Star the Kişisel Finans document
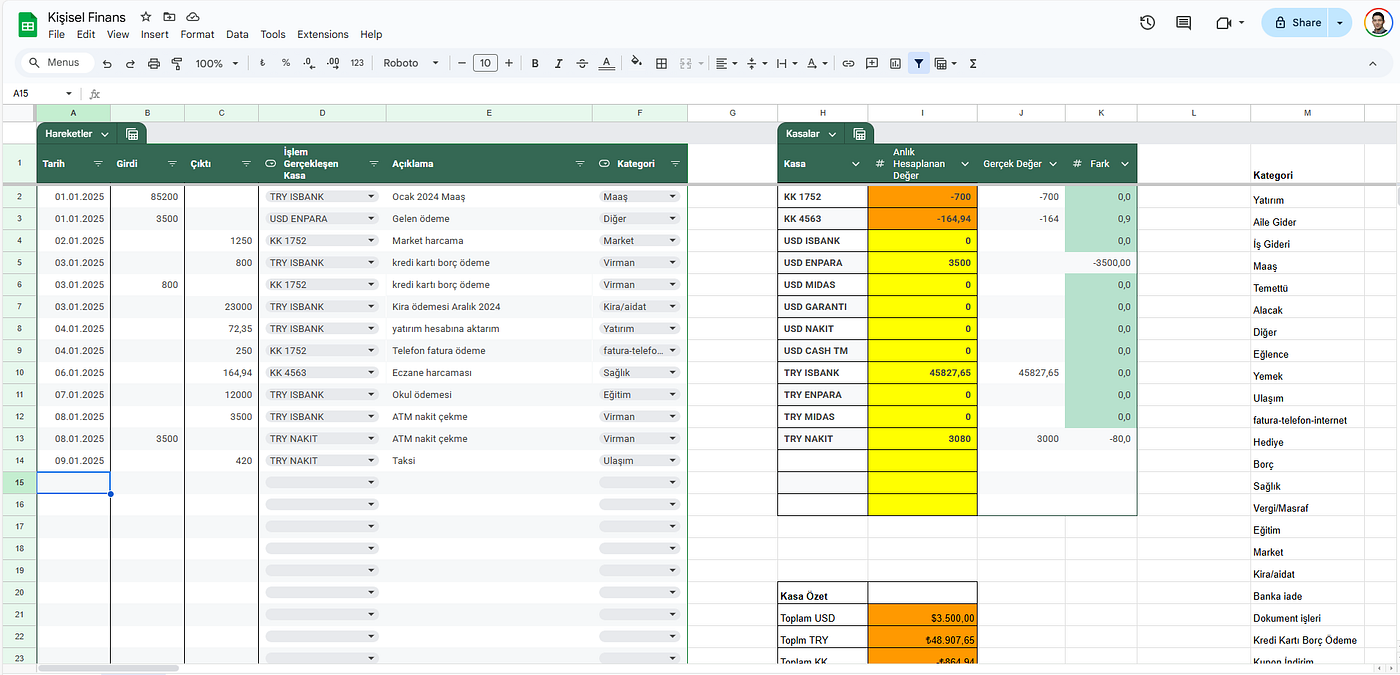Viewport: 1400px width, 675px height. (146, 17)
